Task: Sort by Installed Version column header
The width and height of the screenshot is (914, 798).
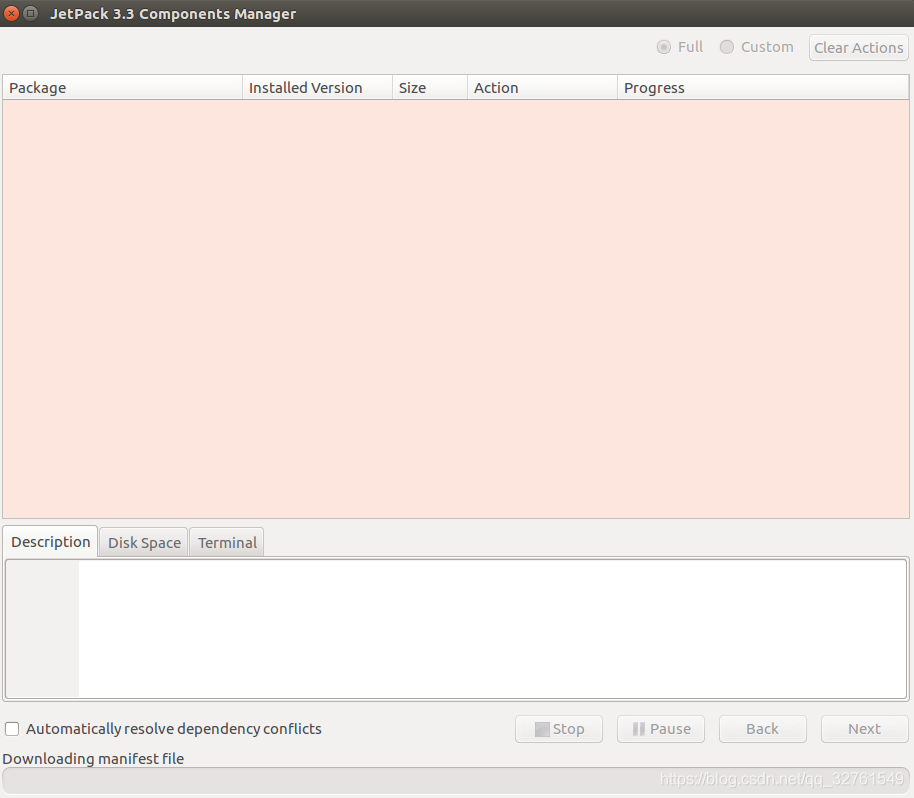Action: pyautogui.click(x=317, y=87)
